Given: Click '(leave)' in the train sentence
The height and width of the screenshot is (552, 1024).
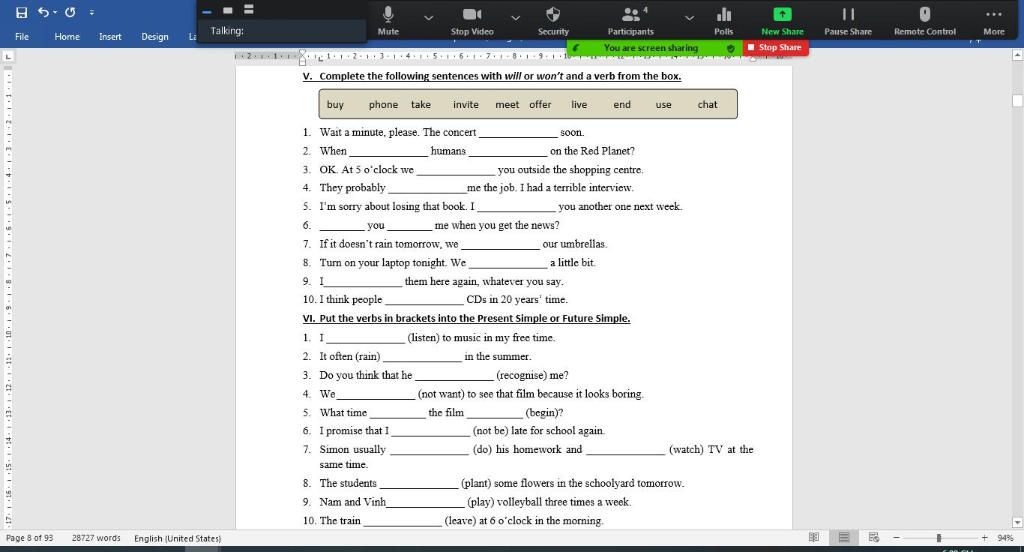Looking at the screenshot, I should pos(460,521).
